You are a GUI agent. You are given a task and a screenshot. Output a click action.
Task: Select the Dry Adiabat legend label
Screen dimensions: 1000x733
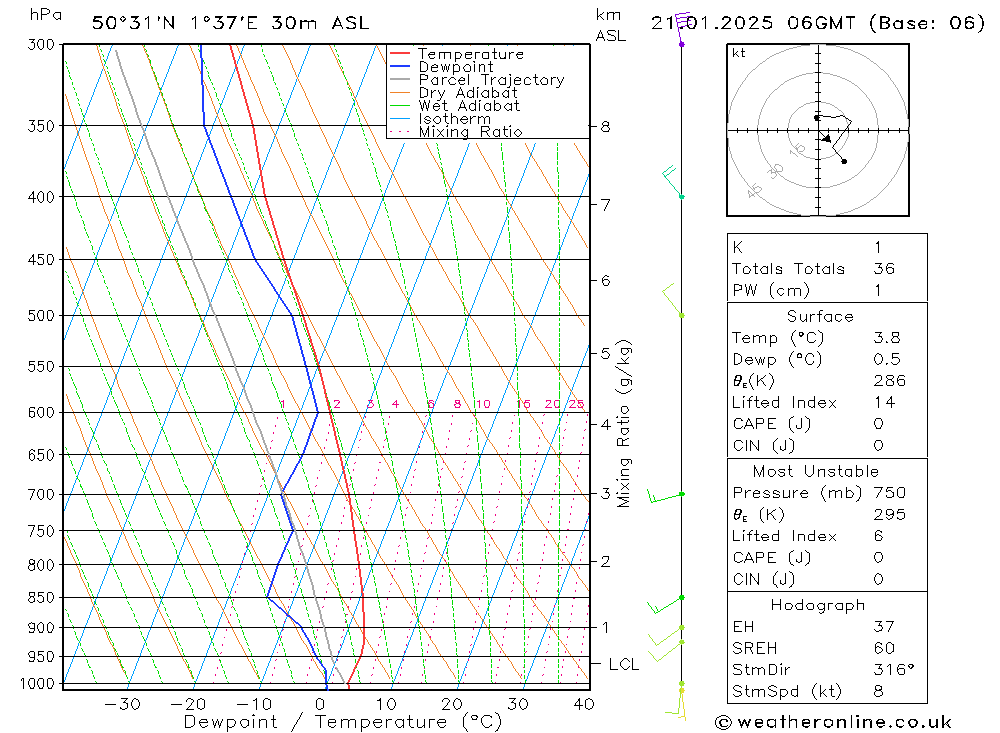(467, 93)
